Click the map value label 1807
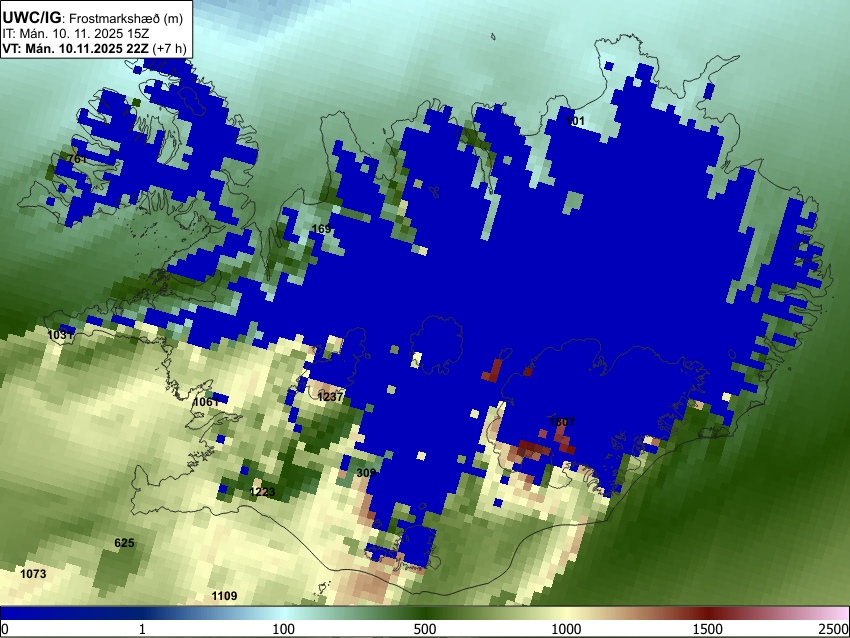 (562, 421)
